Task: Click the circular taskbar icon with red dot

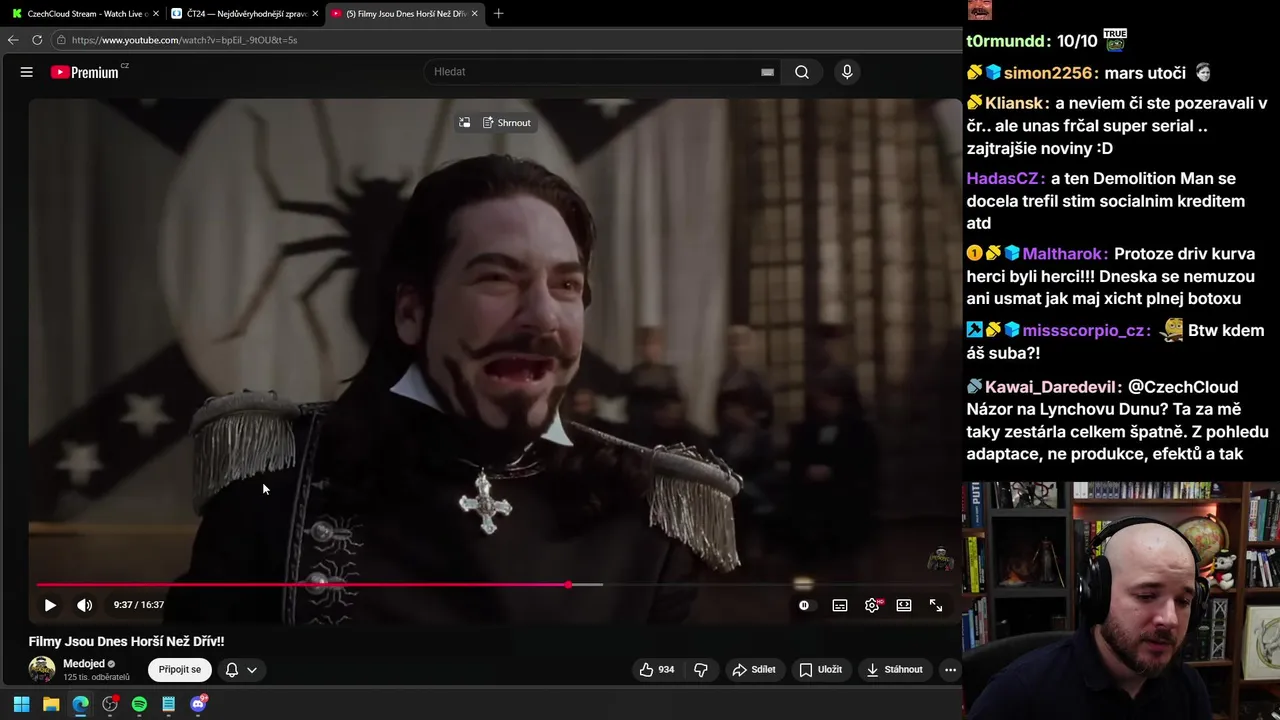Action: click(x=110, y=704)
